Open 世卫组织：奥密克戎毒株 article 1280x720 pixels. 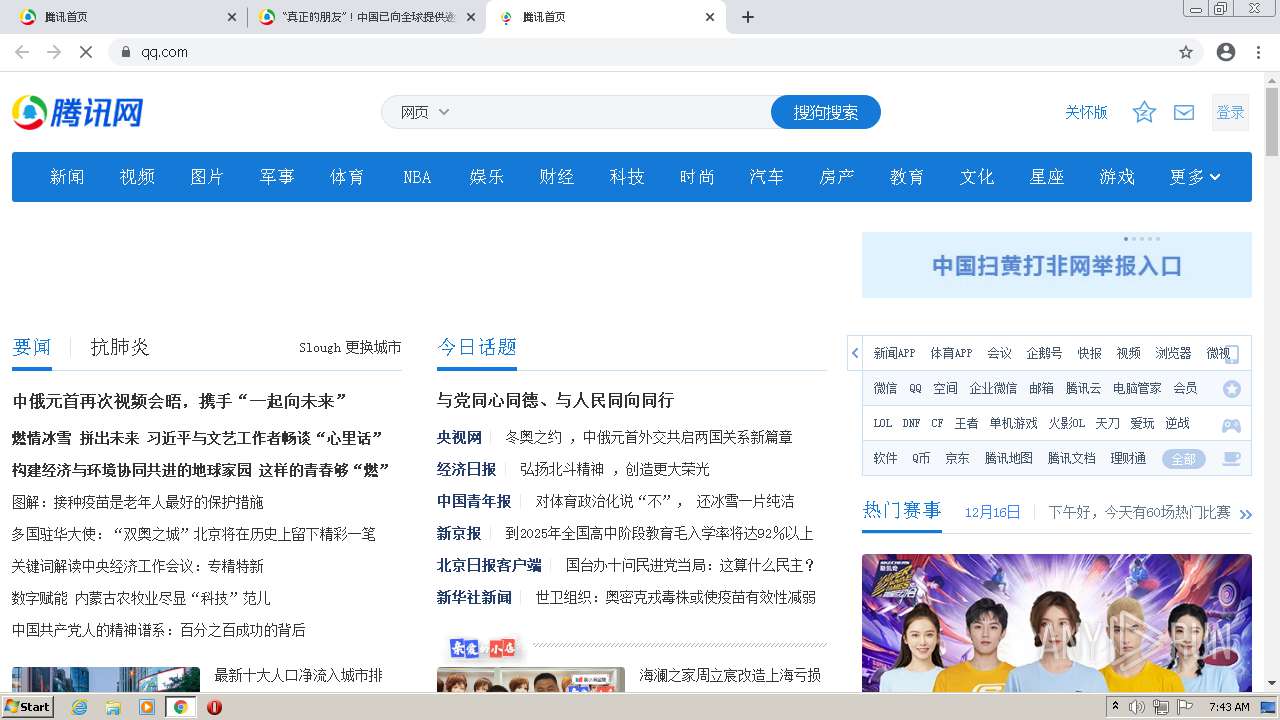coord(675,597)
